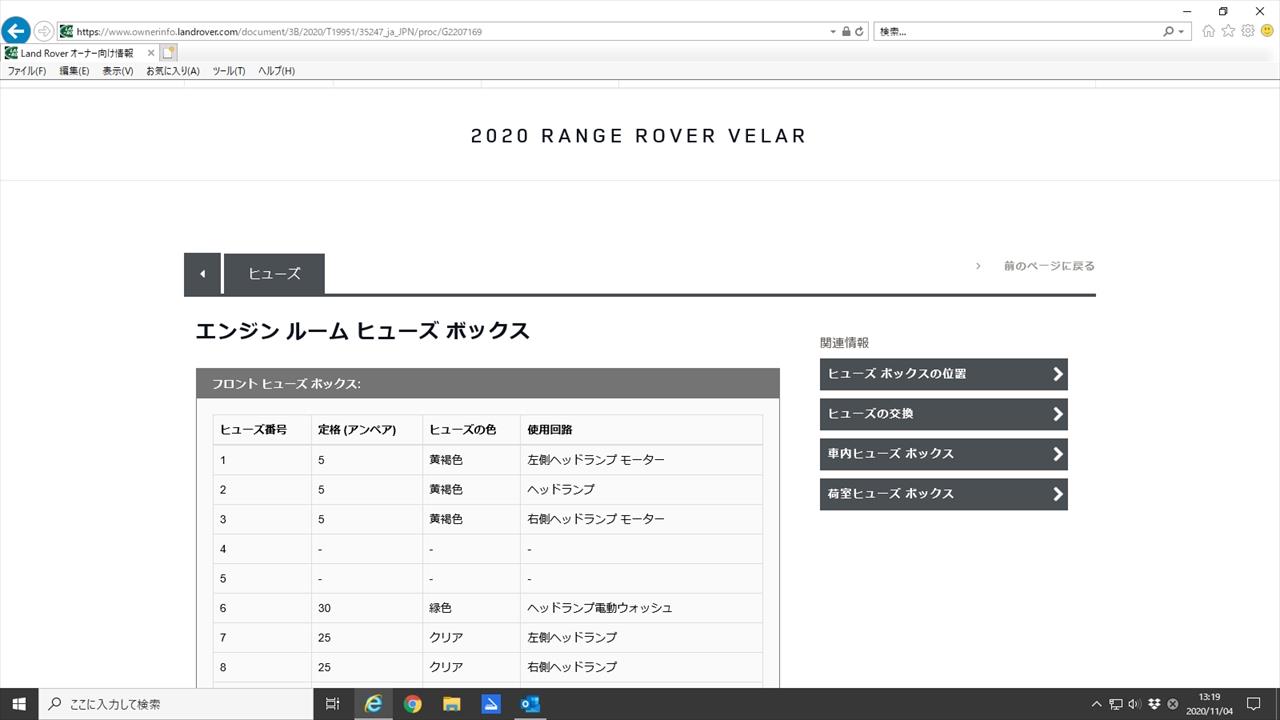Click 2020 RANGE ROVER VELAR heading
The image size is (1280, 720).
638,136
